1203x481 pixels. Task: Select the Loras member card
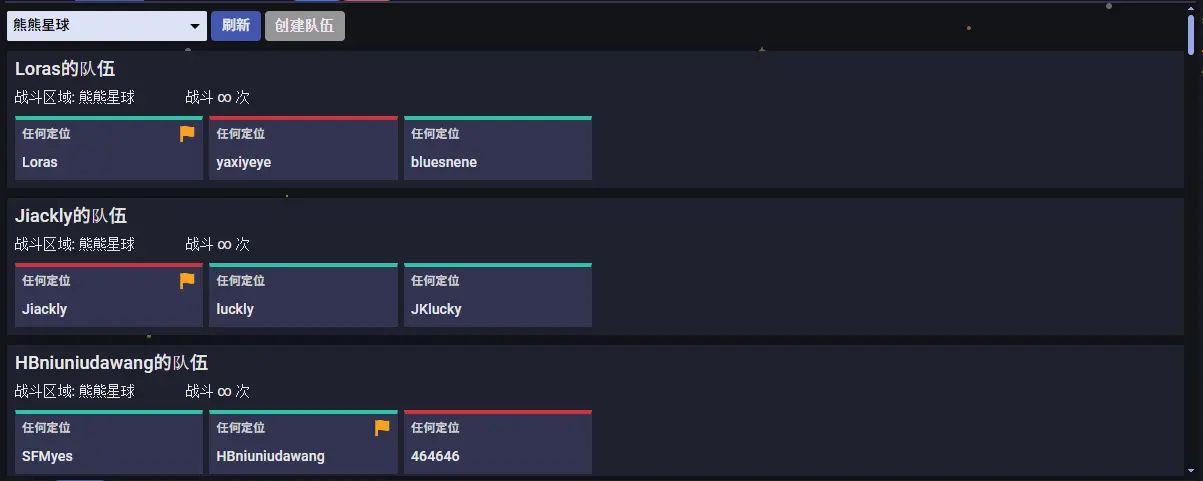tap(109, 148)
